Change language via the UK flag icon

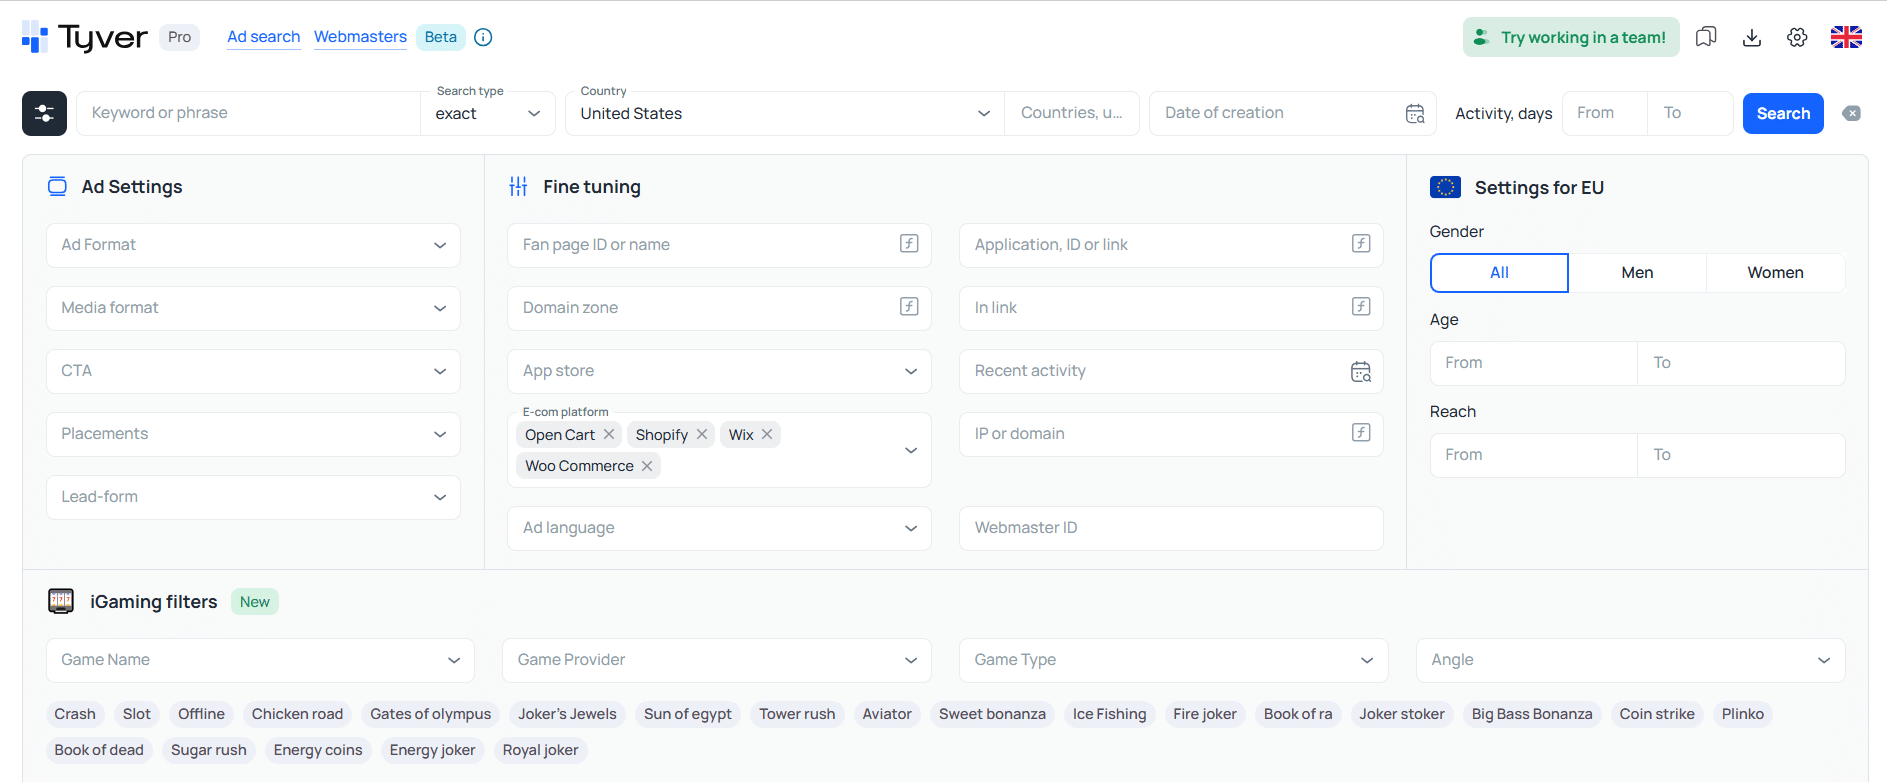pos(1846,37)
